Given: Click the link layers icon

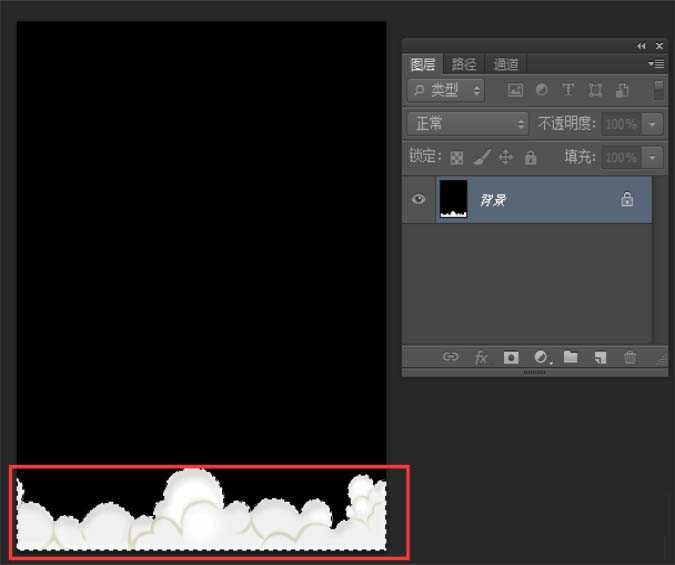Looking at the screenshot, I should (451, 358).
